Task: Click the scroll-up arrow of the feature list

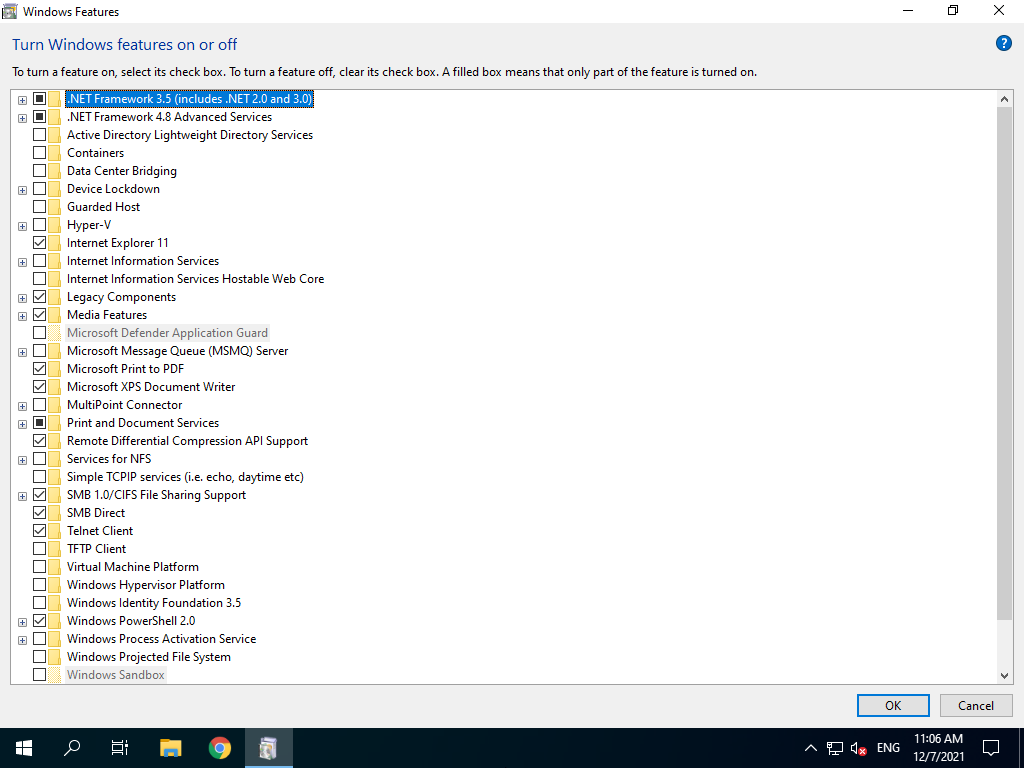Action: coord(1004,99)
